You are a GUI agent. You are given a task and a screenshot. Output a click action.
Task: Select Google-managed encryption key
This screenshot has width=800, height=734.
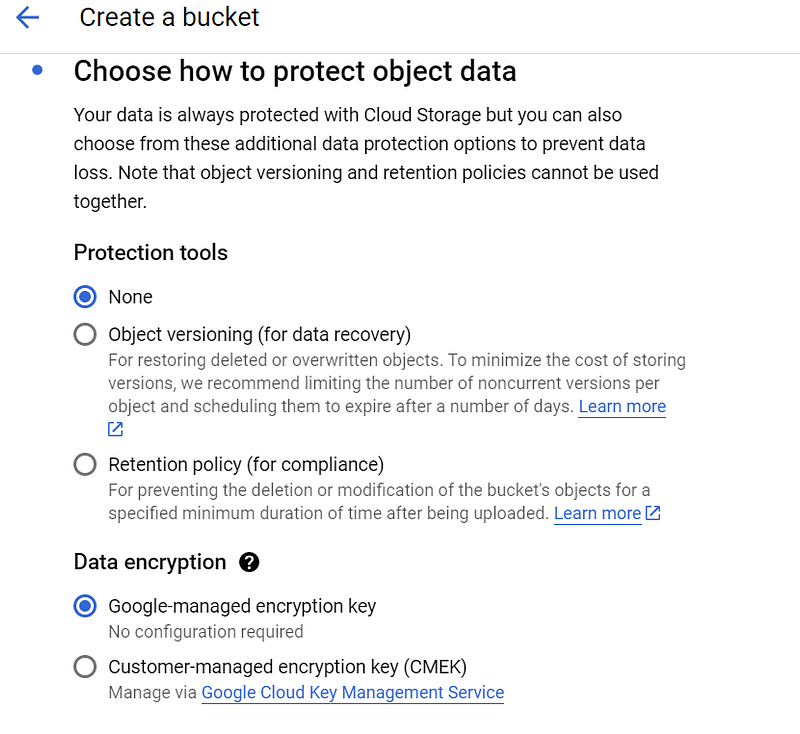[x=85, y=606]
